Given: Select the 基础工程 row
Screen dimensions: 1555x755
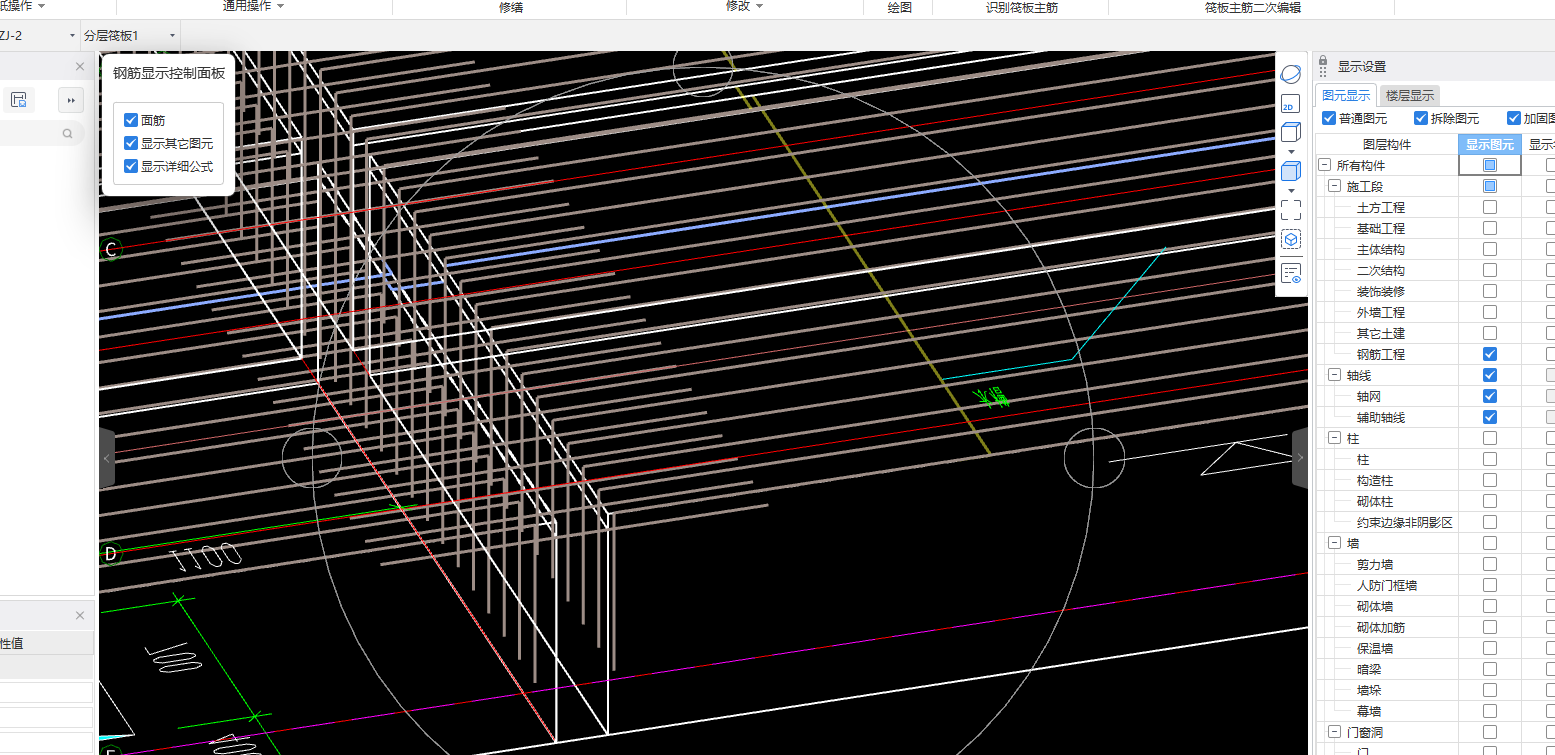Looking at the screenshot, I should [x=1380, y=228].
